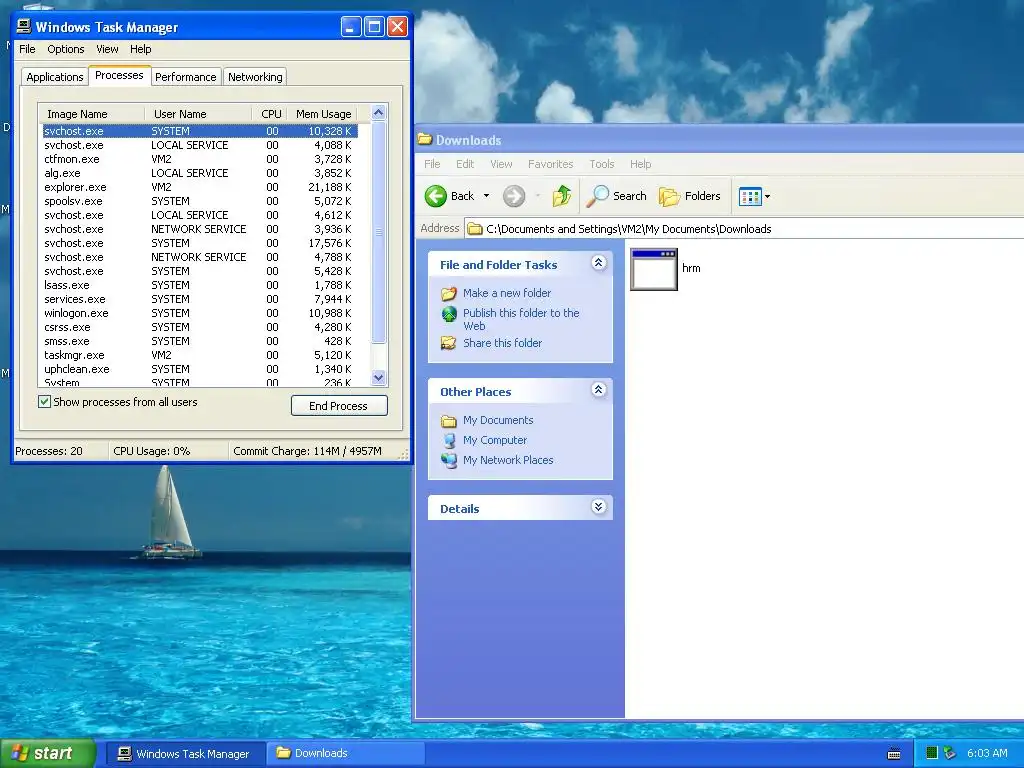The image size is (1024, 768).
Task: Click My Network Places link
Action: coord(508,460)
